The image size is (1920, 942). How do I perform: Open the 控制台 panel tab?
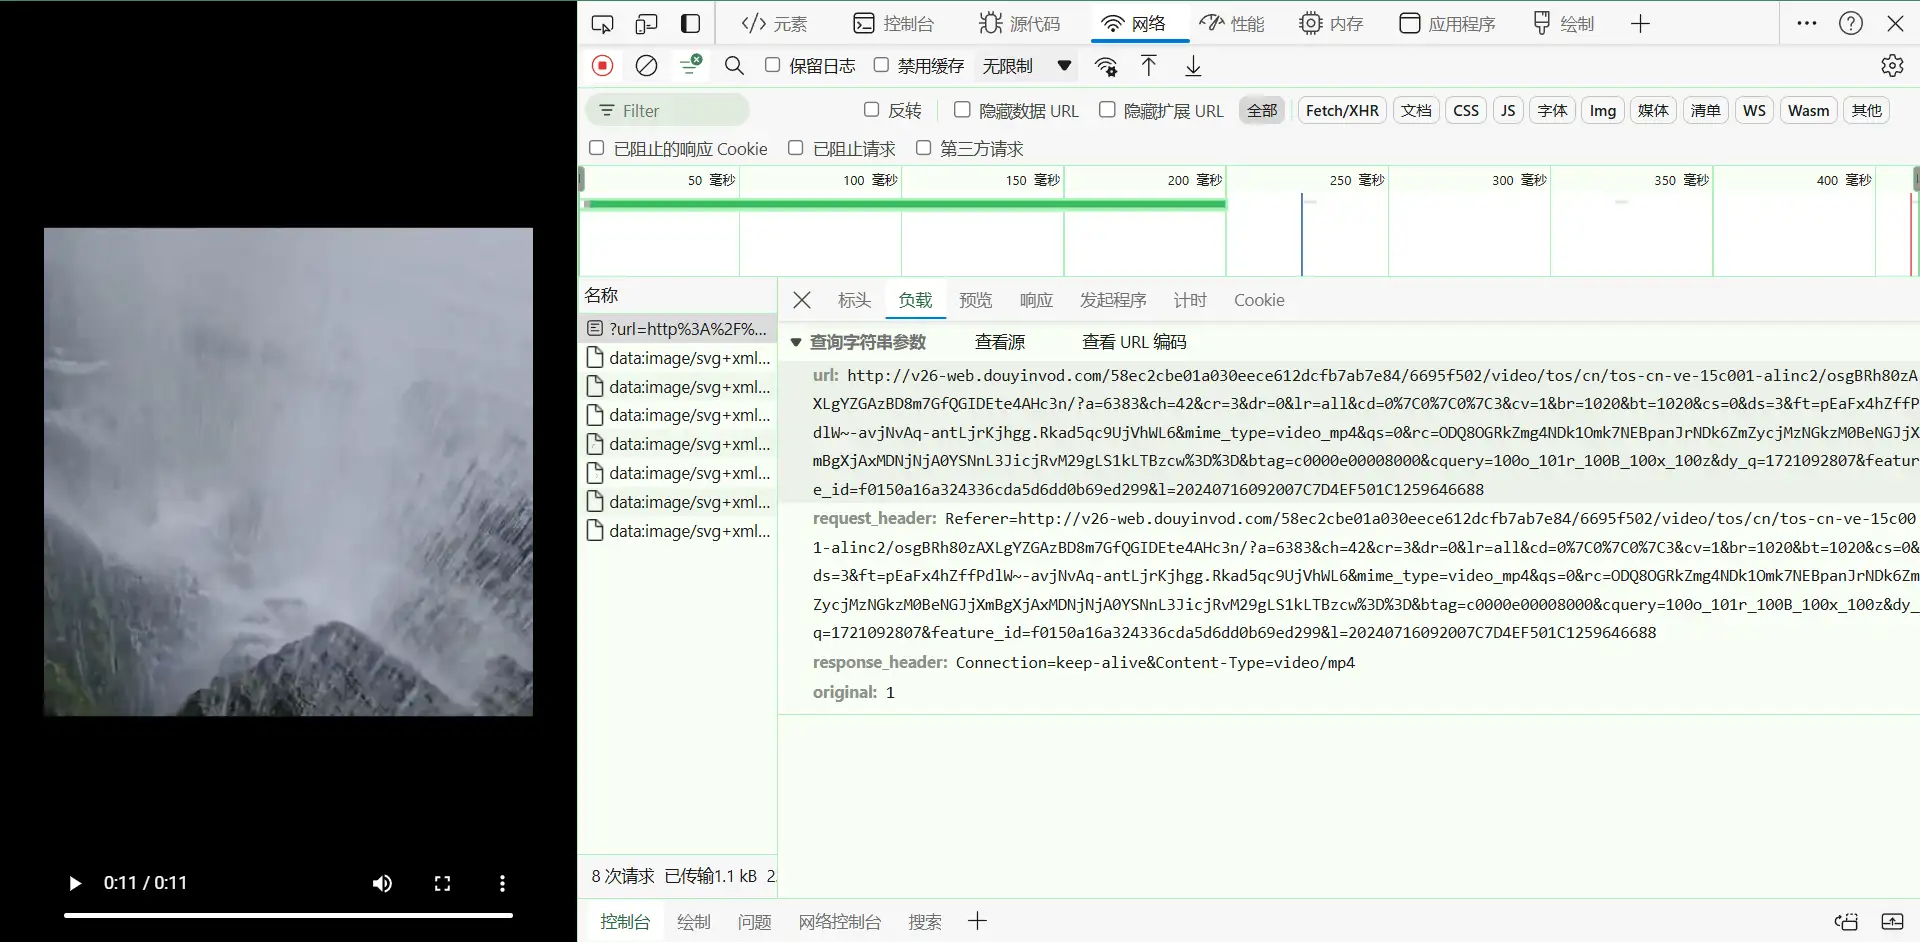point(893,24)
